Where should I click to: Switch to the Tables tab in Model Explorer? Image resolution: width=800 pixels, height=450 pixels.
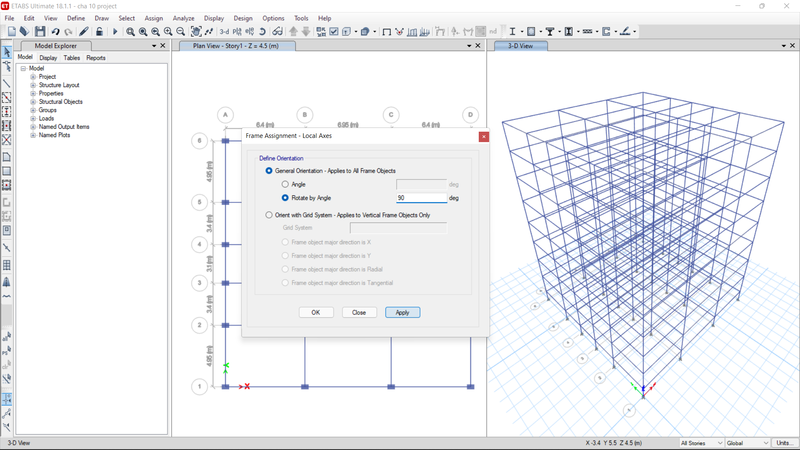click(71, 58)
